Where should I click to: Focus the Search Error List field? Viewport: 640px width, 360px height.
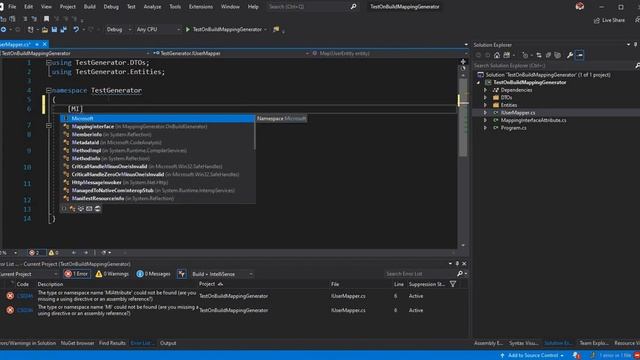tap(420, 274)
